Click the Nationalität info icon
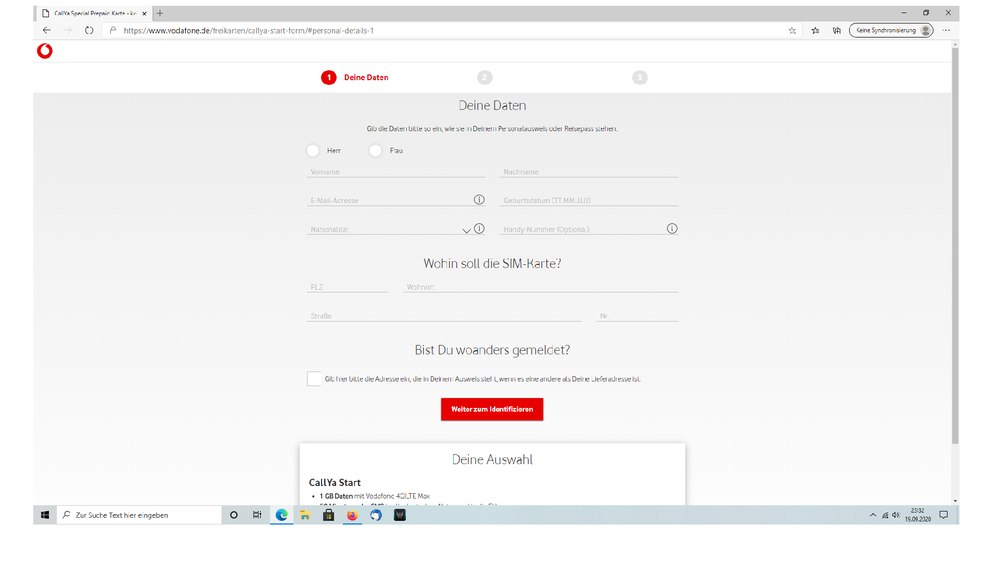The image size is (999, 562). (479, 229)
